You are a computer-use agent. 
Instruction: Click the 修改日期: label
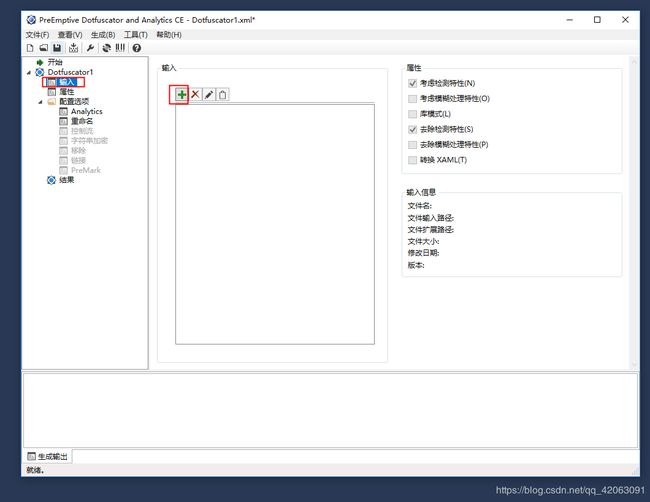(423, 253)
